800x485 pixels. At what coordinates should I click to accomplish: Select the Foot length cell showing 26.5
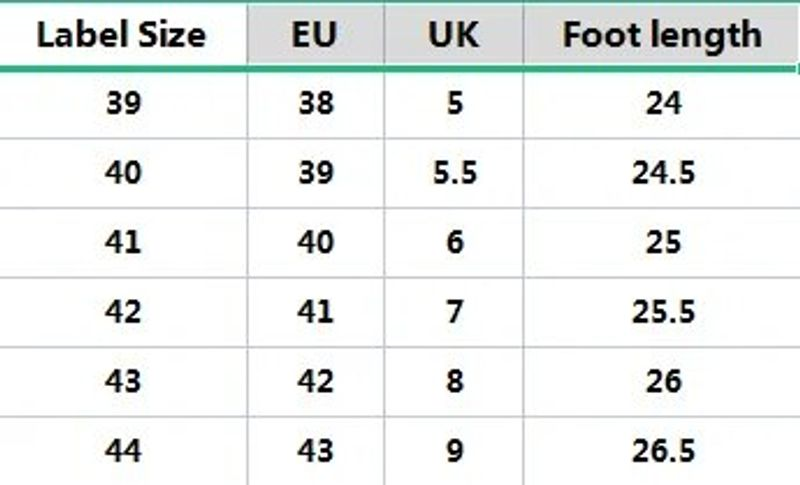click(663, 450)
